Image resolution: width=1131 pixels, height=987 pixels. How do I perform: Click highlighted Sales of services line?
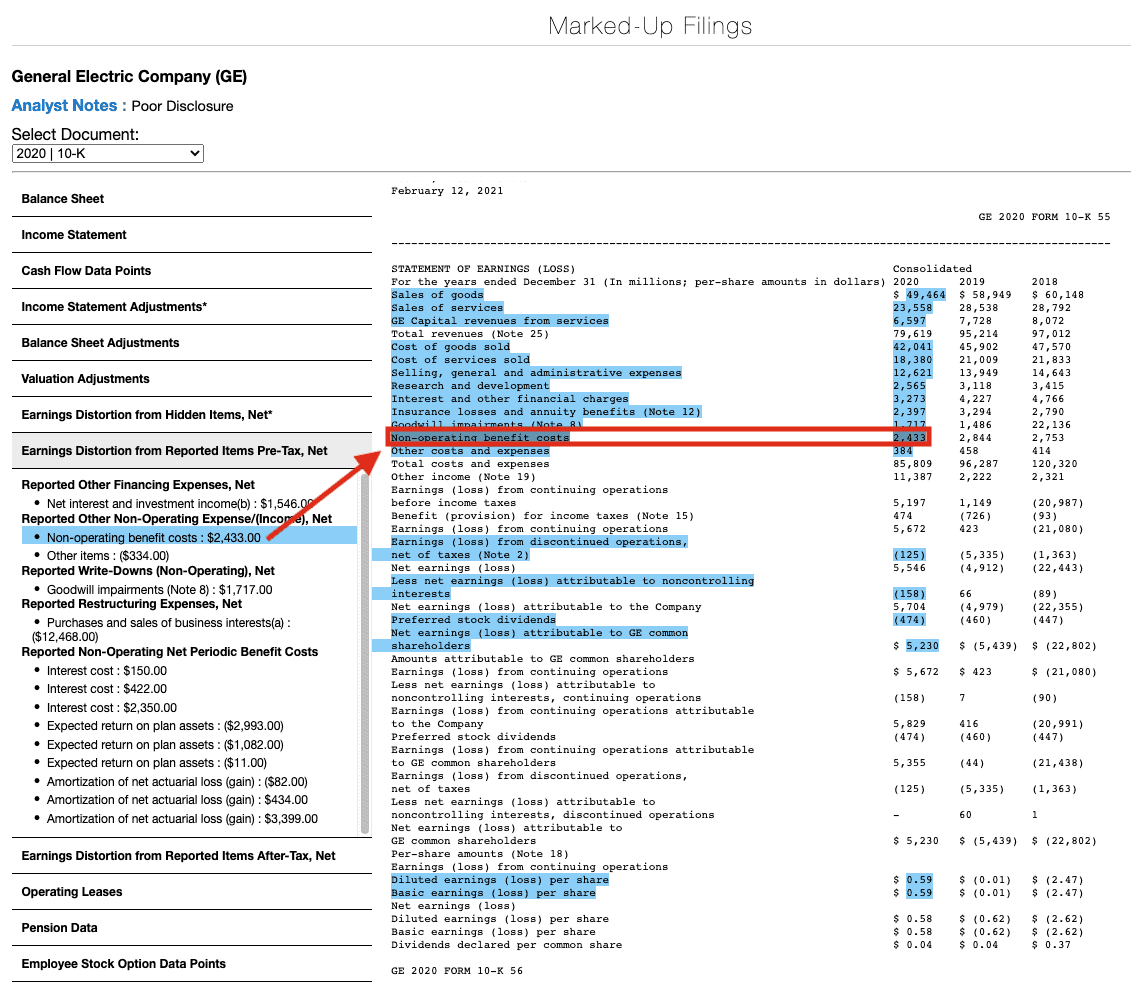[x=447, y=308]
